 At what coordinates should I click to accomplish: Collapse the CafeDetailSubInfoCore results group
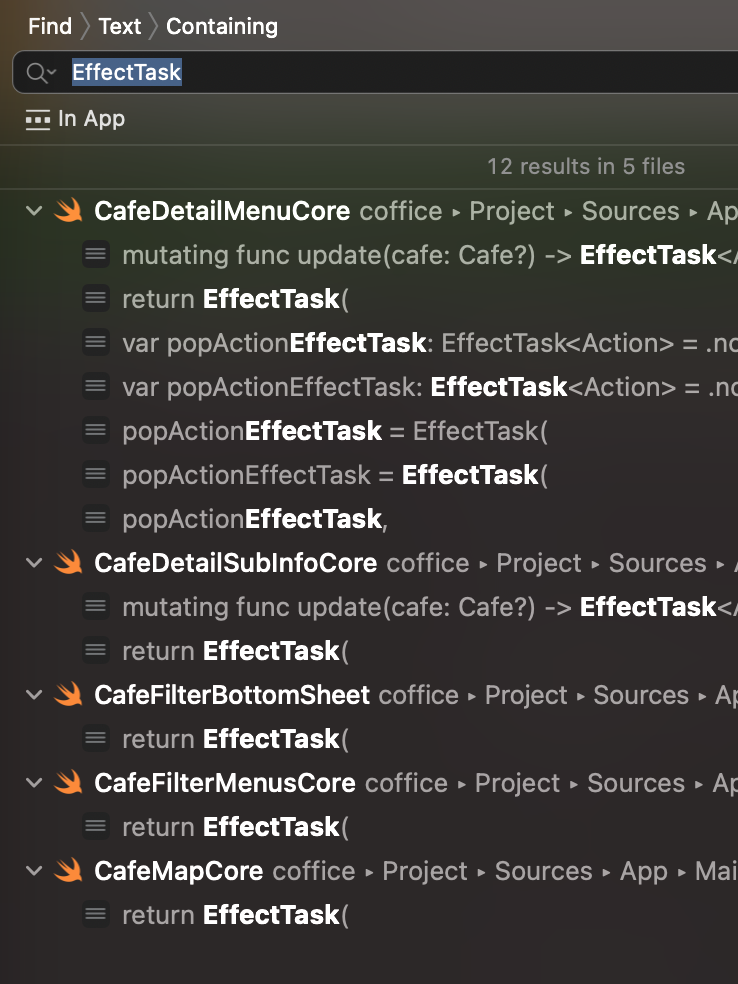(34, 563)
